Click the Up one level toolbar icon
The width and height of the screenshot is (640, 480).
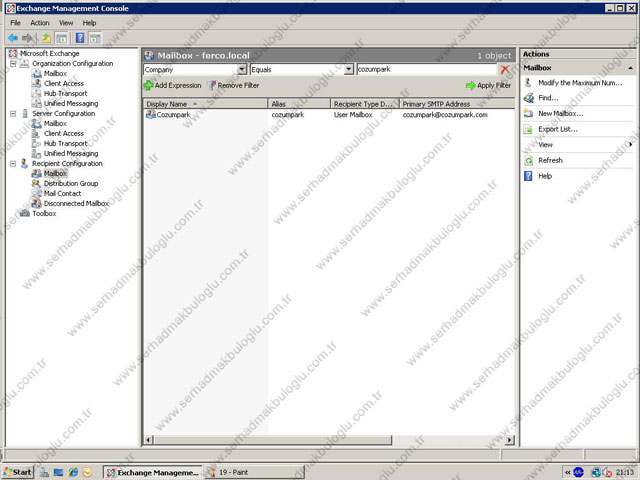(x=46, y=38)
